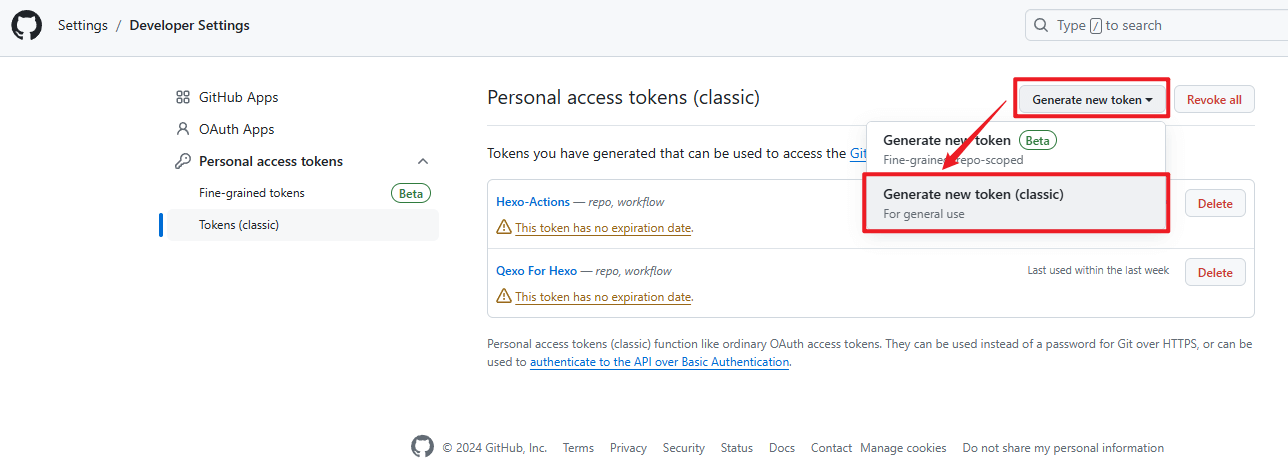The image size is (1288, 475).
Task: Click the warning icon under Hexo-Actions
Action: [504, 228]
